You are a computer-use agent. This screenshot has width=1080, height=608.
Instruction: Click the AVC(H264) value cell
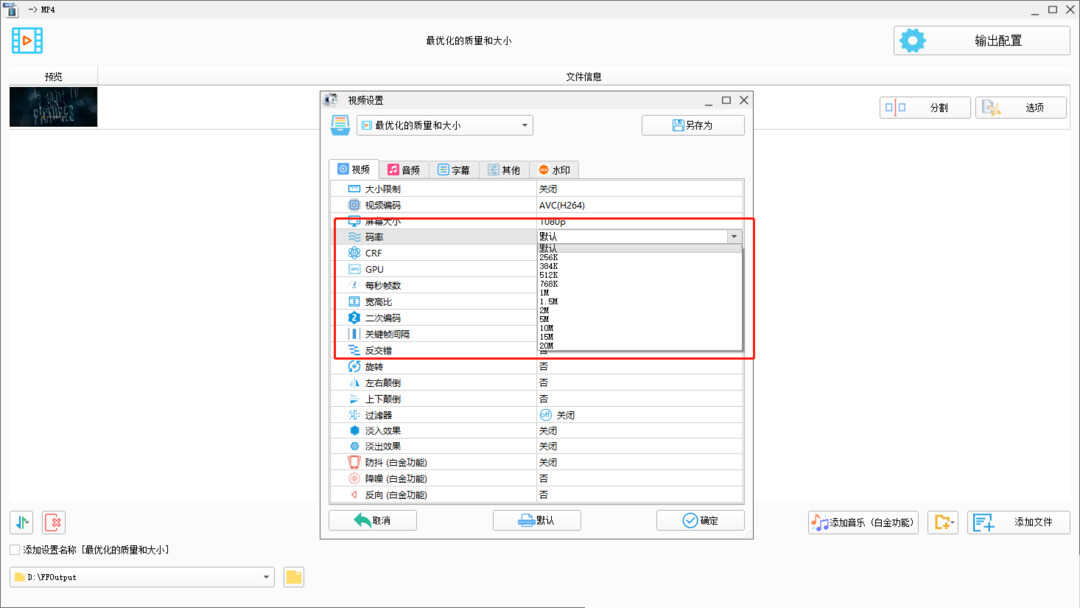[639, 205]
